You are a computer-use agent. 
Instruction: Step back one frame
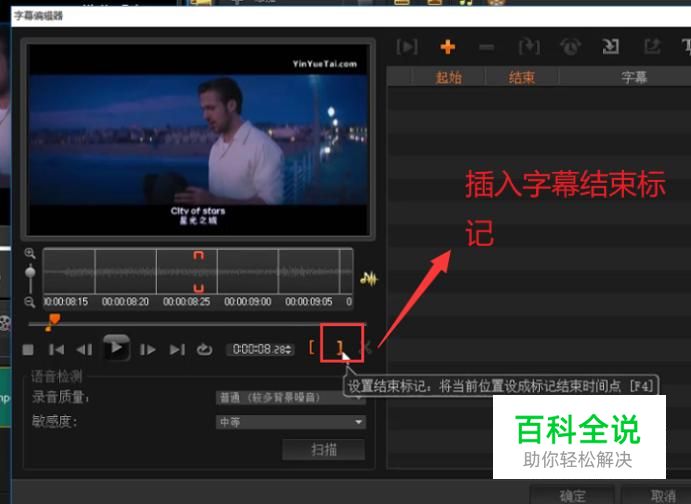click(84, 350)
